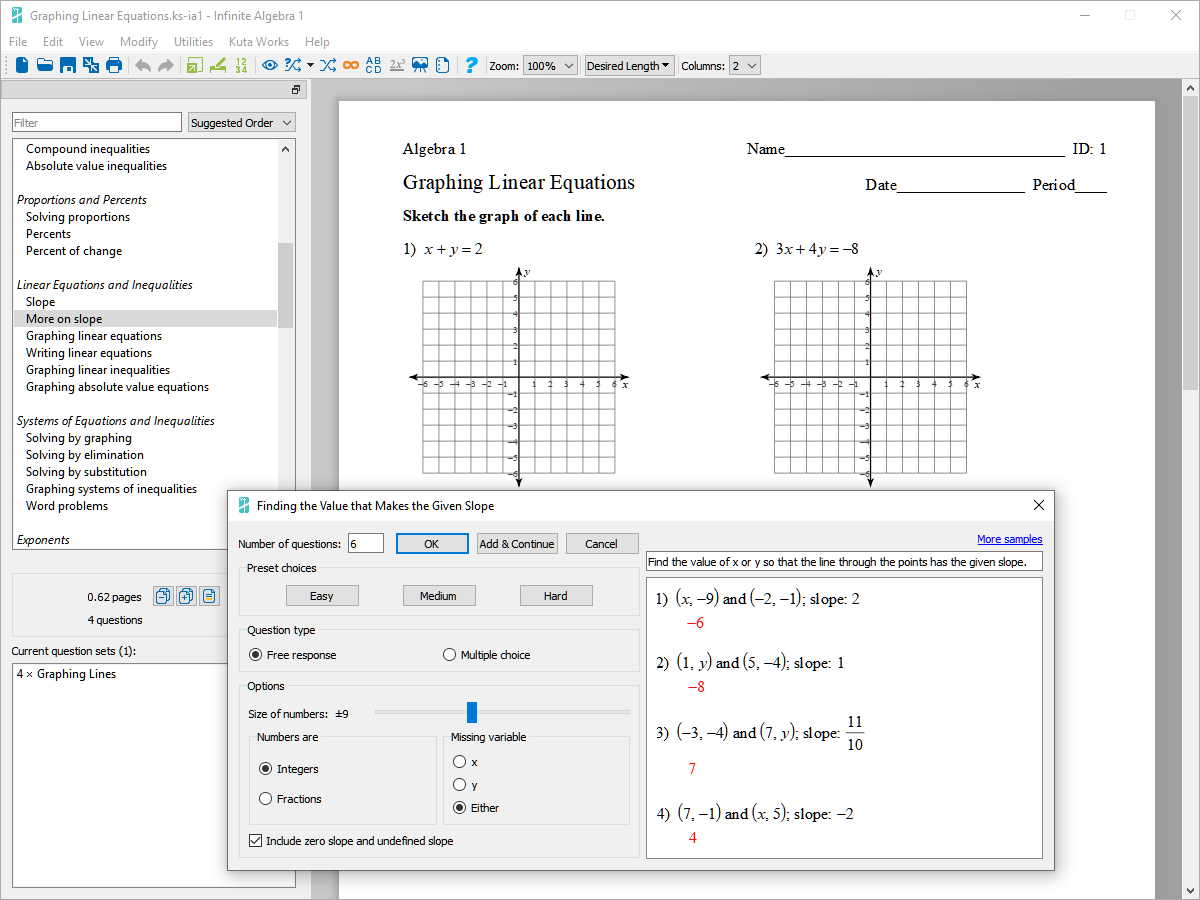Open the Desired Length dropdown
1200x900 pixels.
[629, 65]
